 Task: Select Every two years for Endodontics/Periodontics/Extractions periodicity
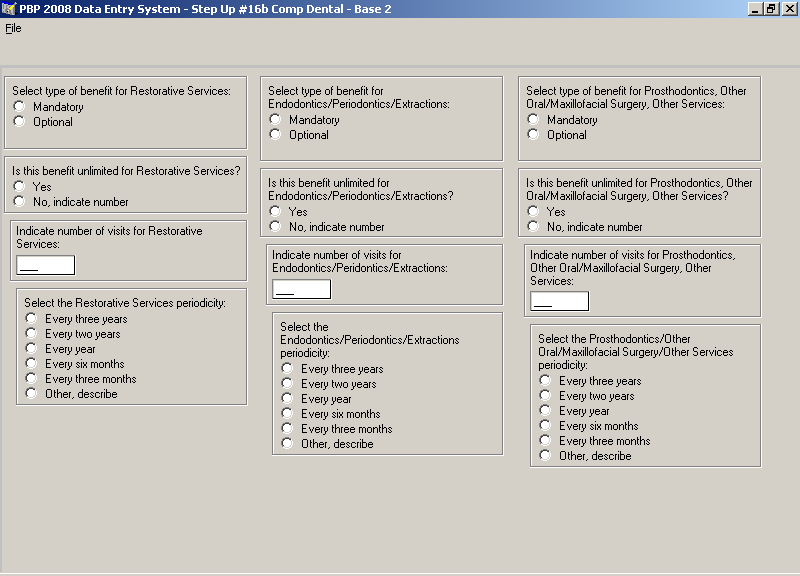(x=288, y=384)
